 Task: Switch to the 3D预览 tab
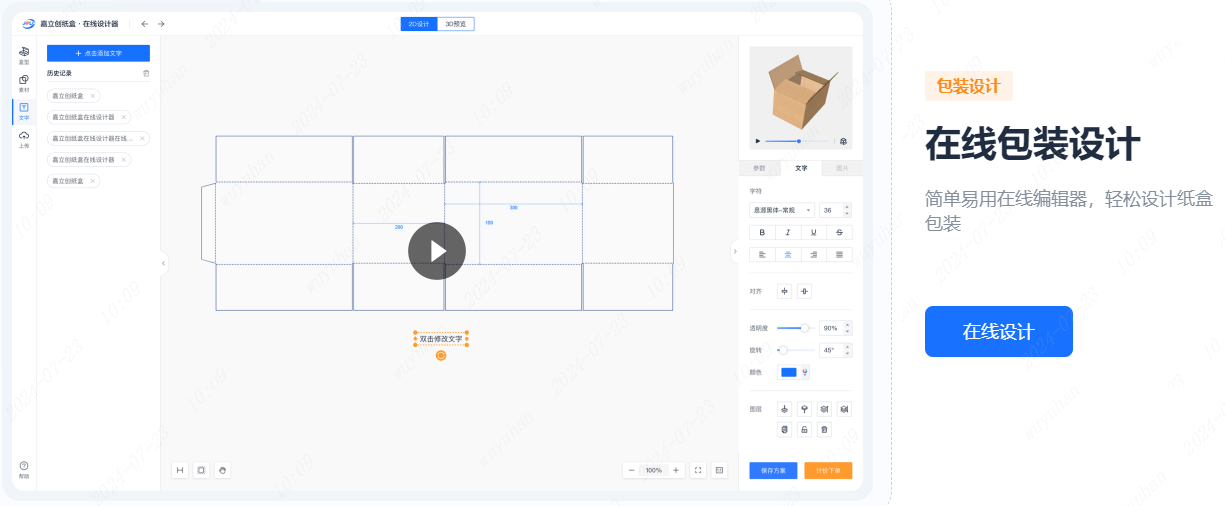[456, 24]
